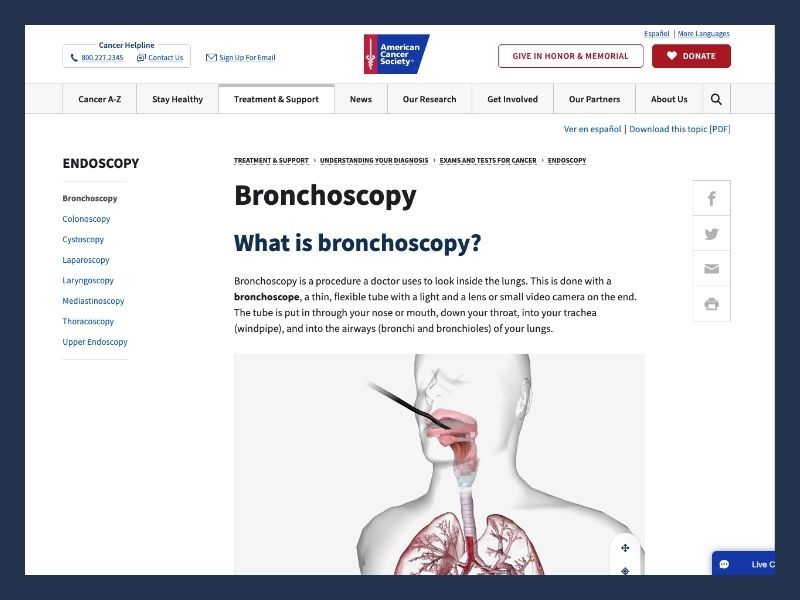
Task: Email this page using envelope icon
Action: (x=711, y=269)
